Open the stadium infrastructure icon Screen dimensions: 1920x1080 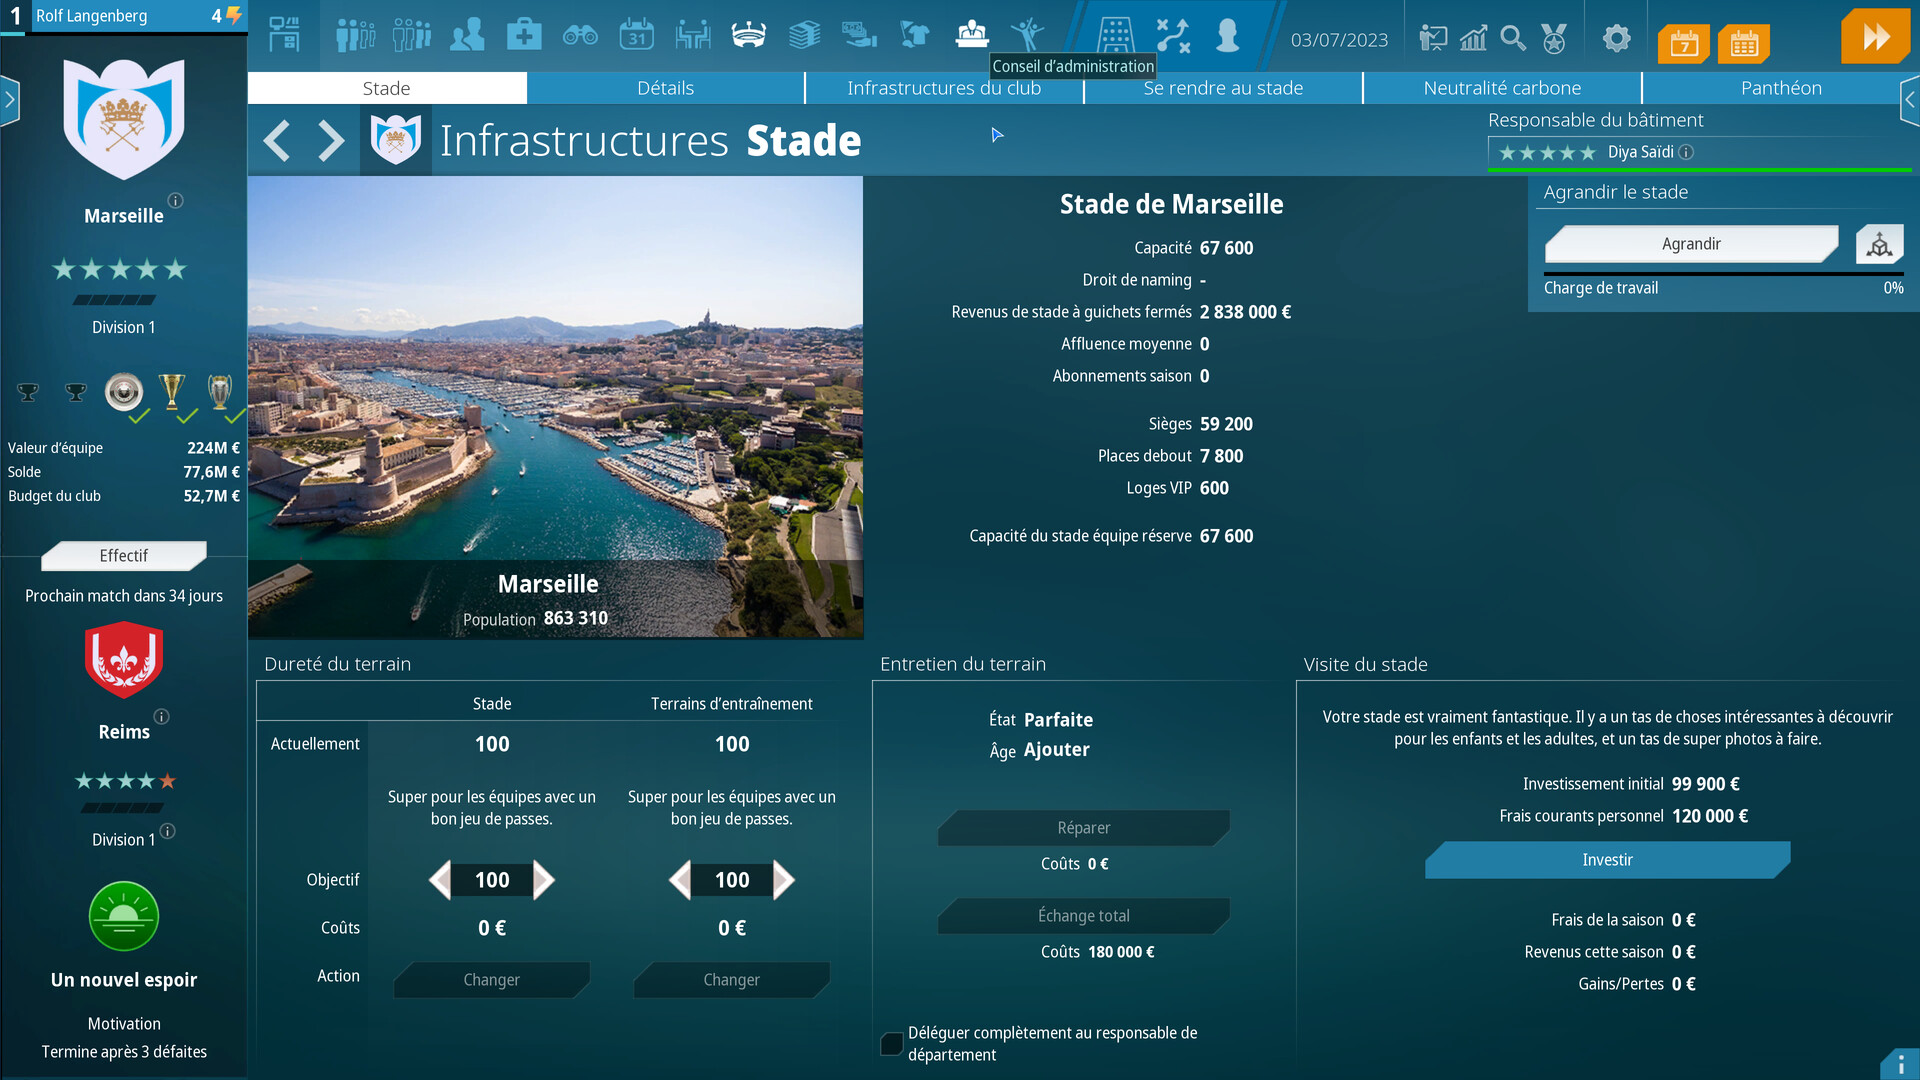[748, 36]
